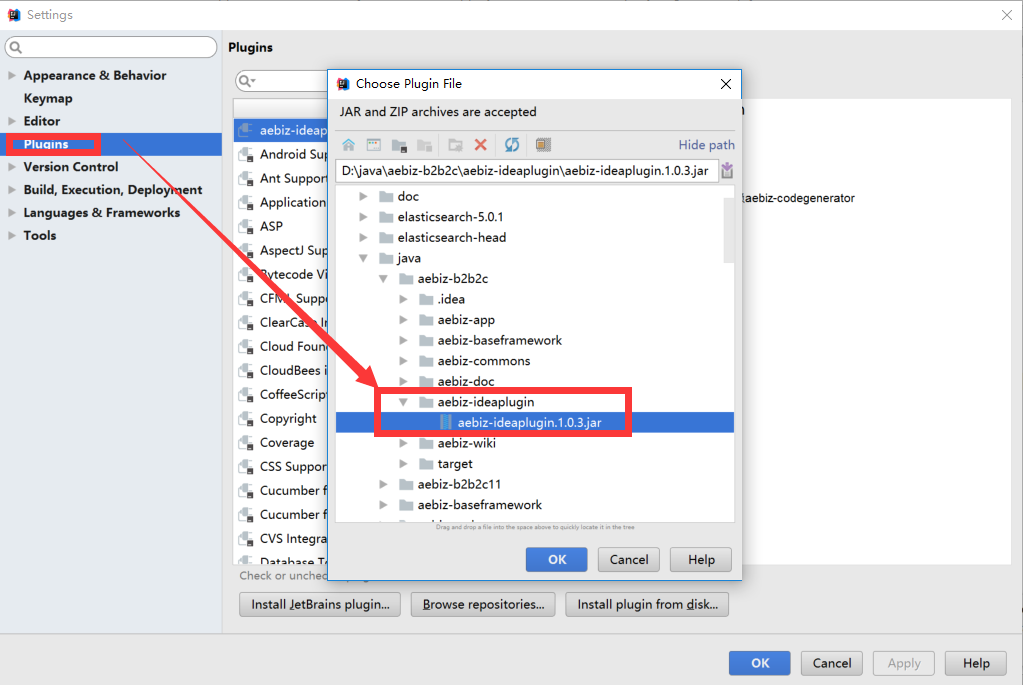Viewport: 1023px width, 685px height.
Task: Click the aebiz-ideaplugin.1.0.3.jar file icon
Action: (x=446, y=423)
